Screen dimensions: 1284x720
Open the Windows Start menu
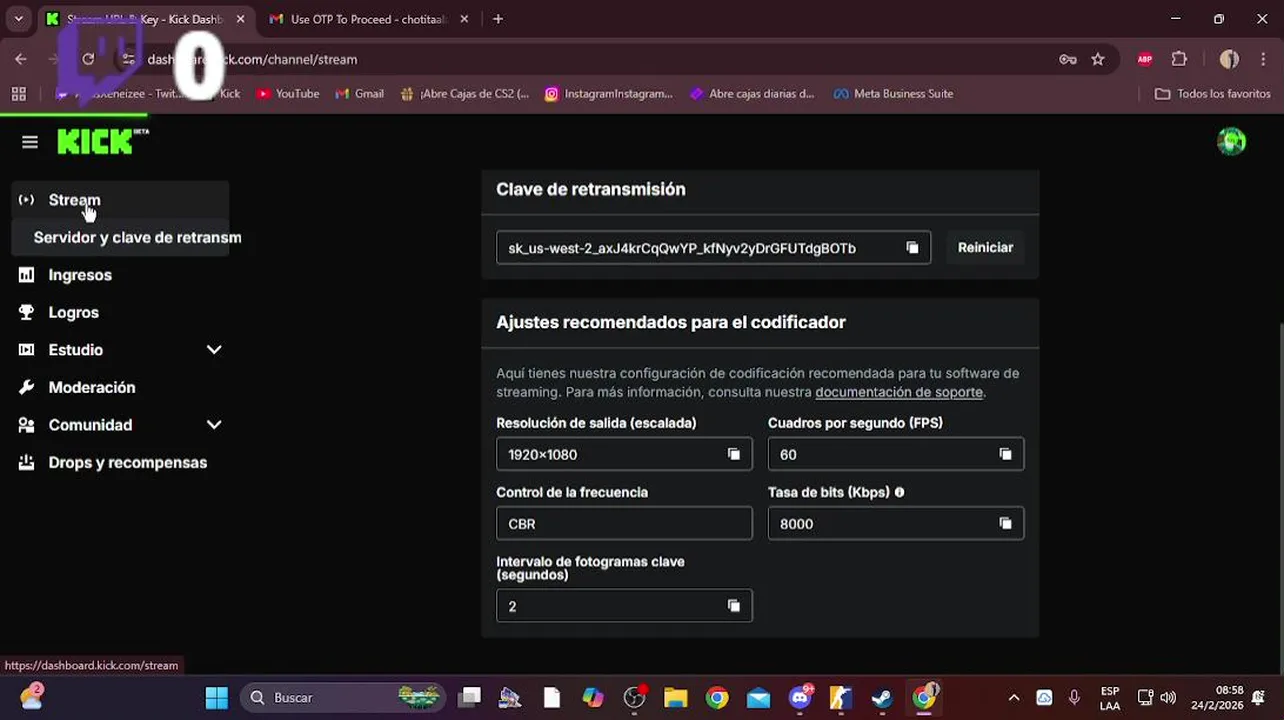216,697
